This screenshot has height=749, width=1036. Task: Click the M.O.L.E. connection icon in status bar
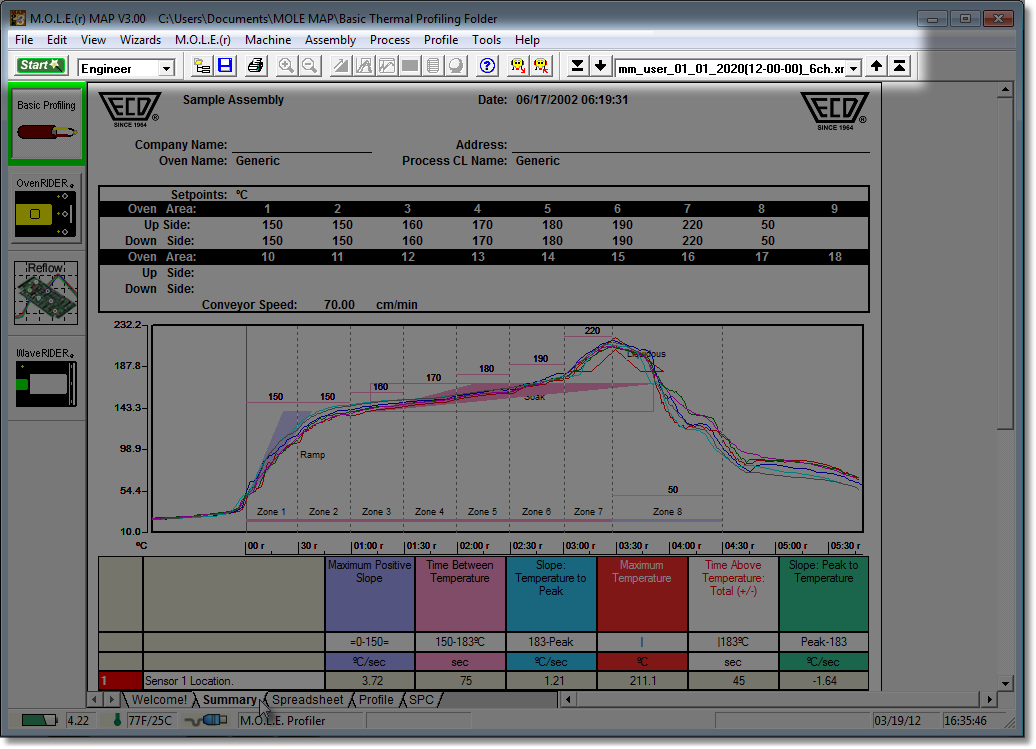tap(206, 720)
